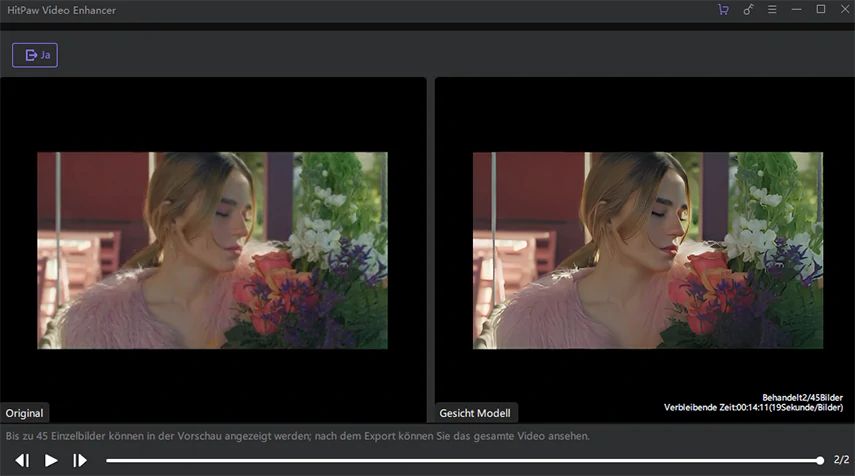Minimize the HitPaw Video Enhancer window
855x476 pixels.
tap(797, 10)
